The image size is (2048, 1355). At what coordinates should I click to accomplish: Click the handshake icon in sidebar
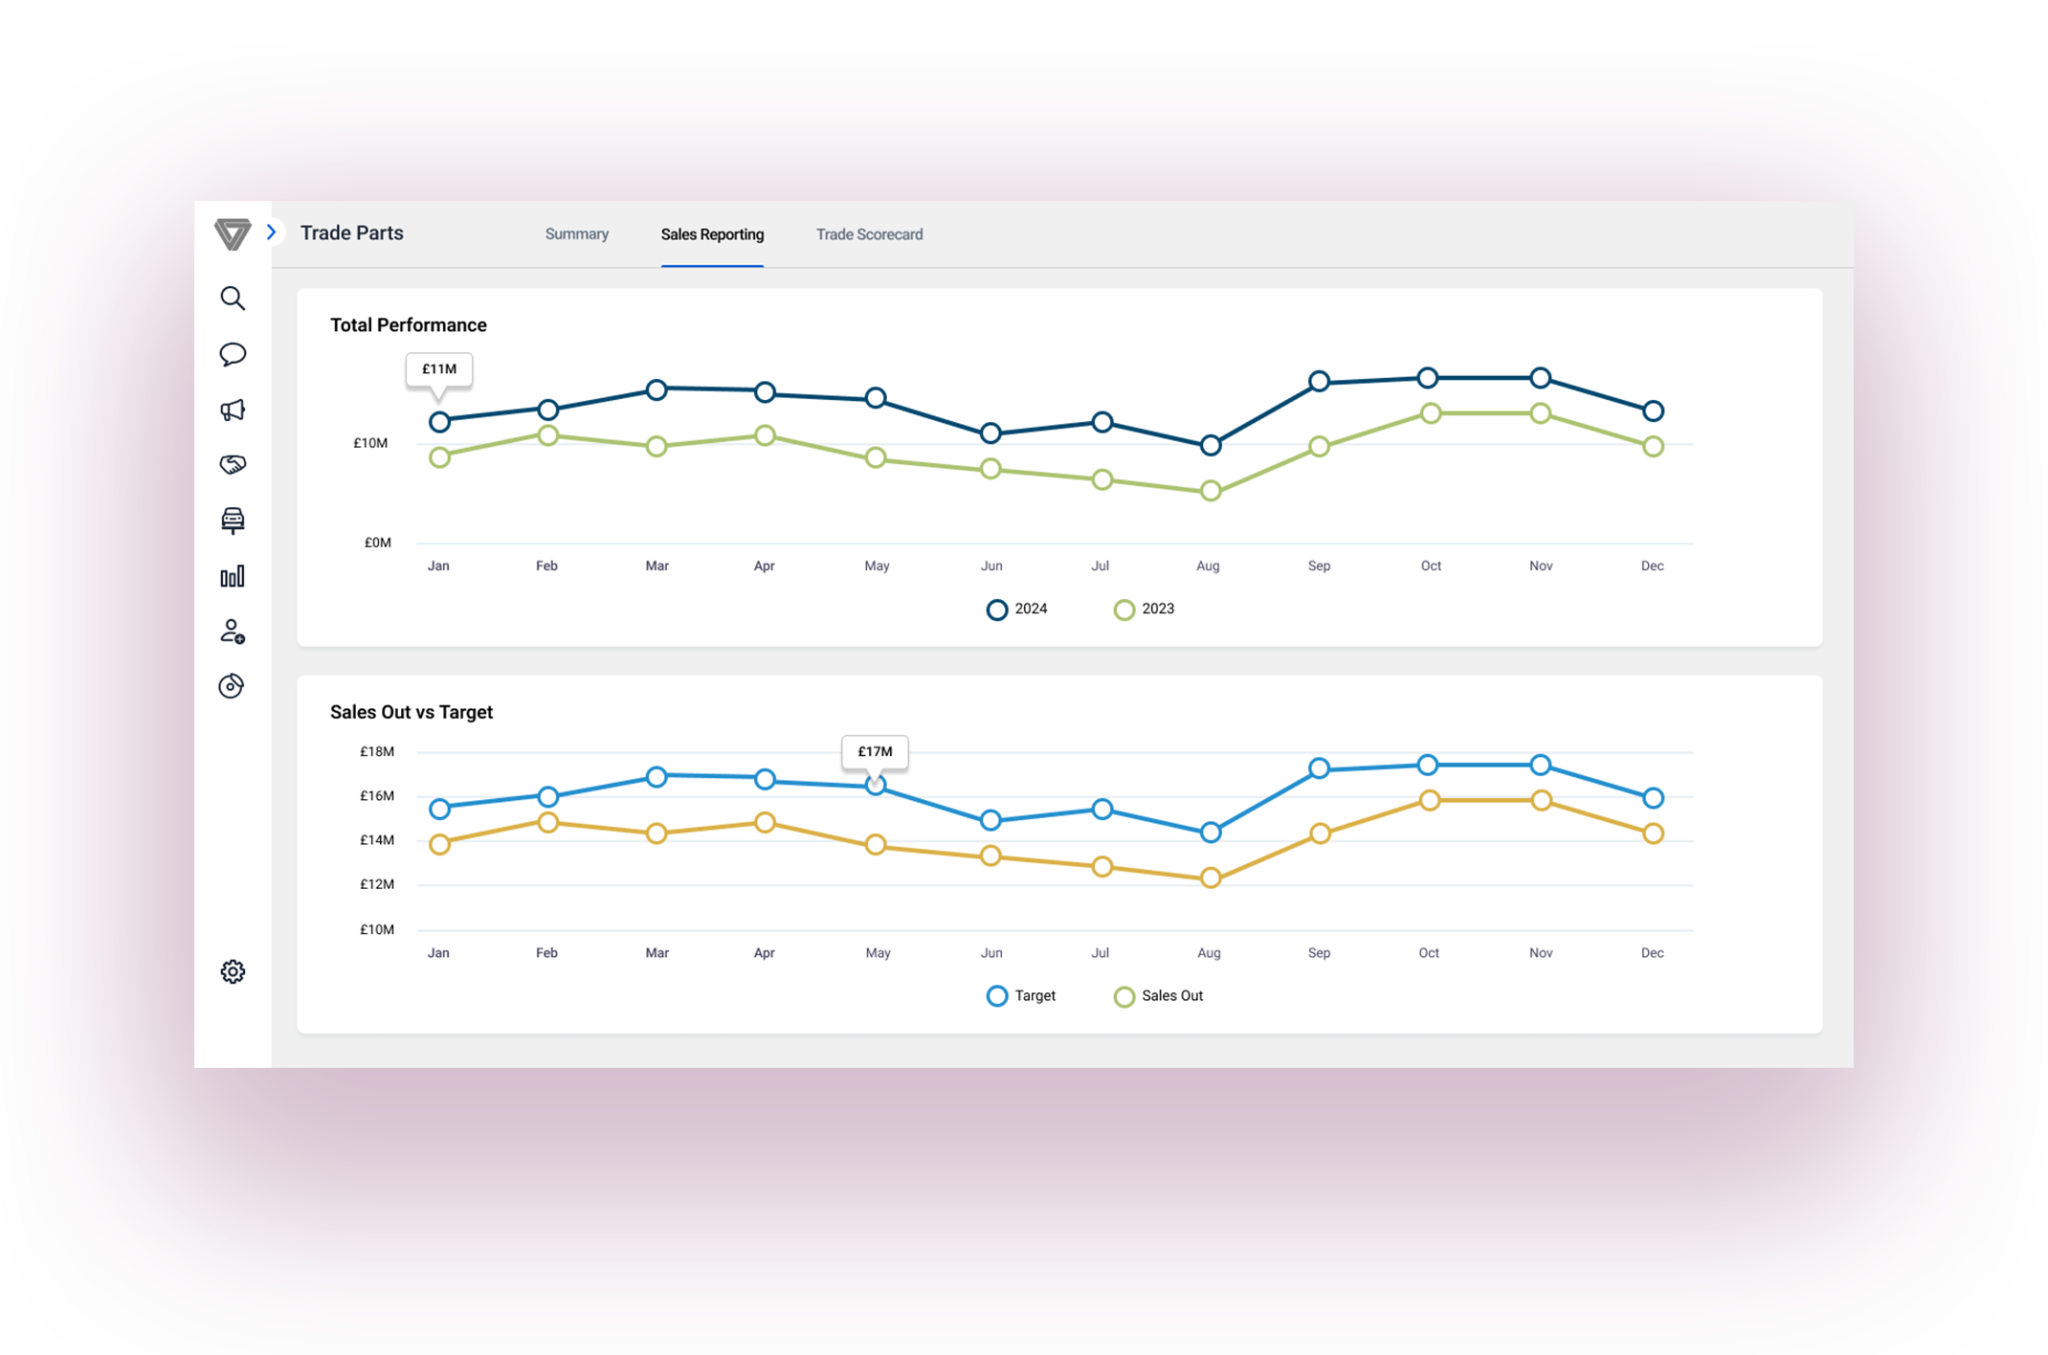coord(232,464)
